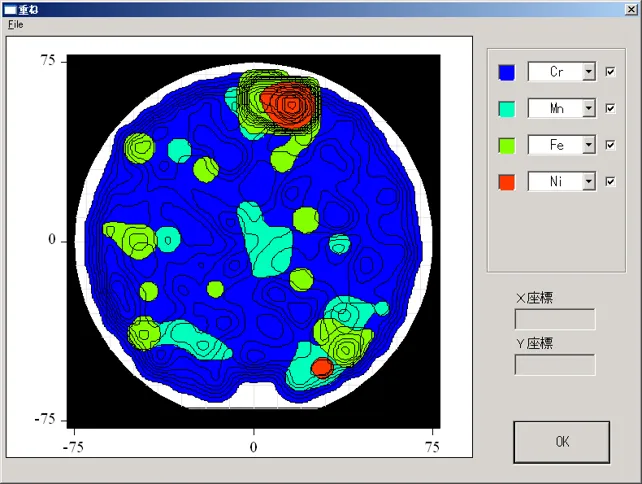Open the Ni element dropdown
Viewport: 642px width, 484px height.
coord(588,181)
